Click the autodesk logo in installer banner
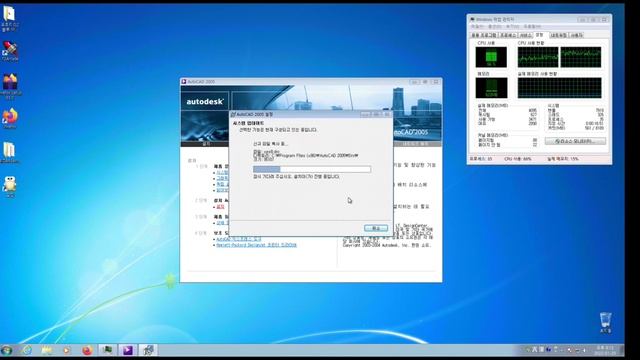This screenshot has width=640, height=360. (x=205, y=102)
